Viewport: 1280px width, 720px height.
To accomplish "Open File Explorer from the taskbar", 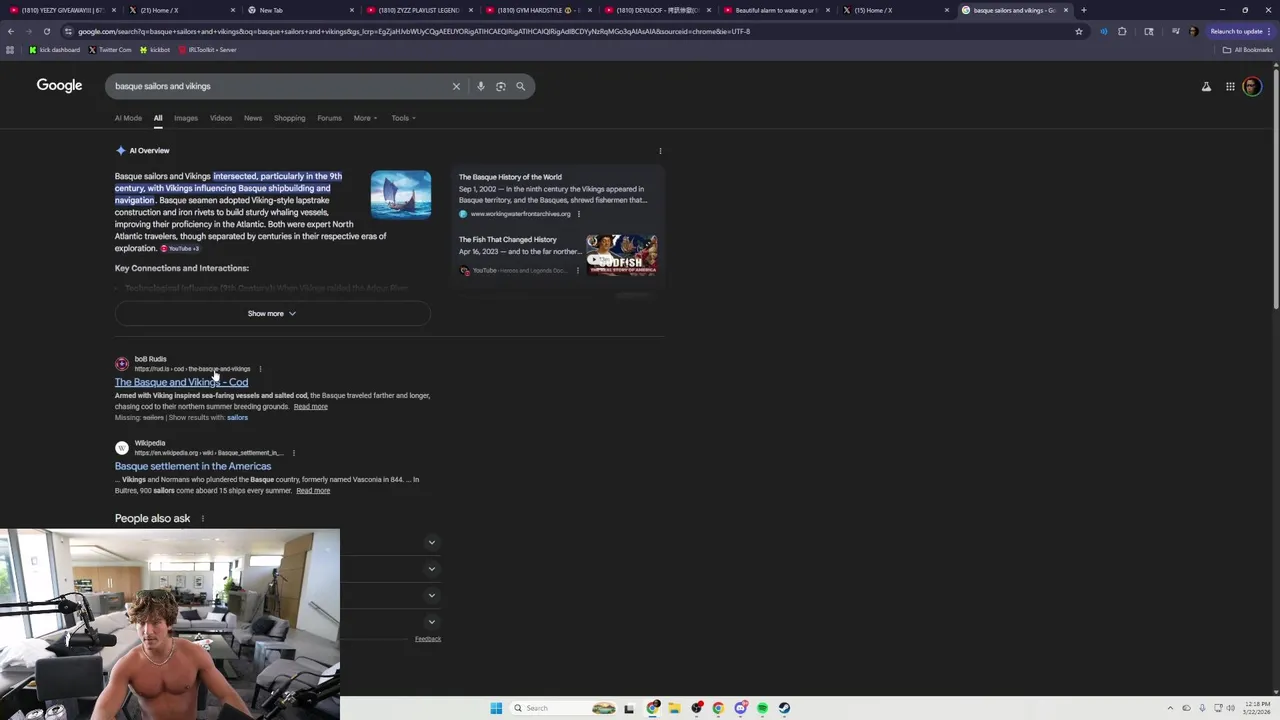I will tap(674, 708).
